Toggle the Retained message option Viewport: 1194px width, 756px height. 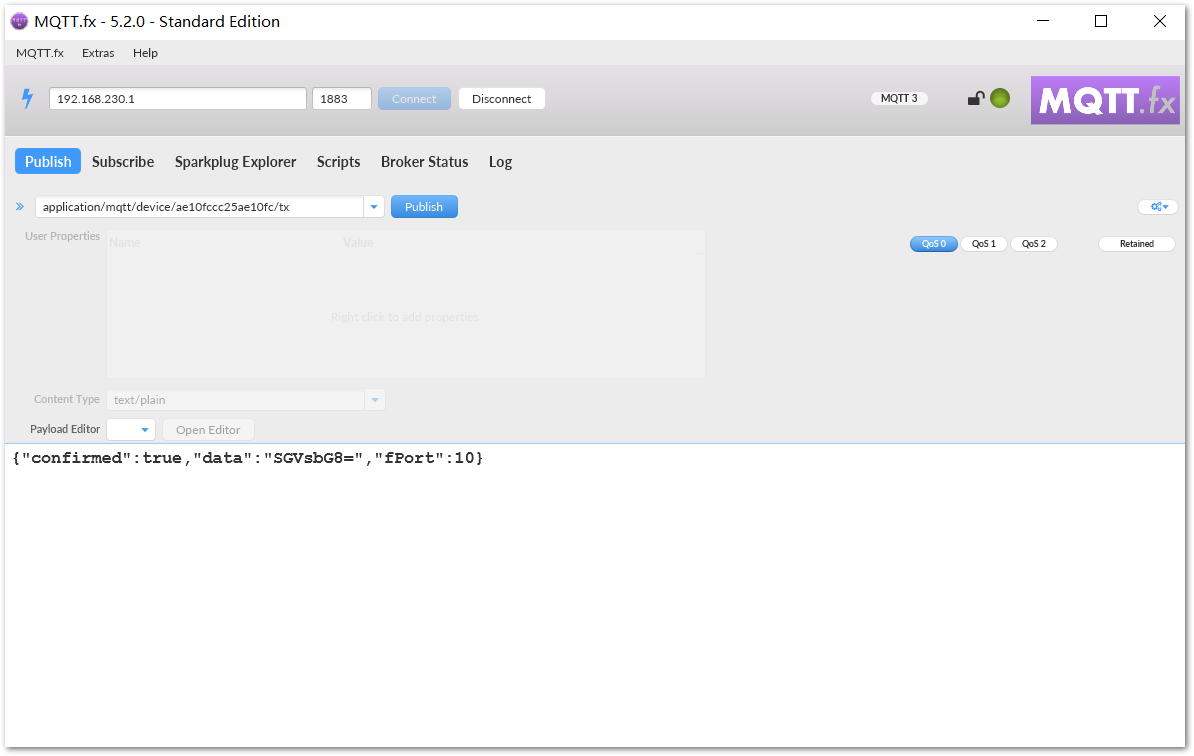pos(1137,244)
